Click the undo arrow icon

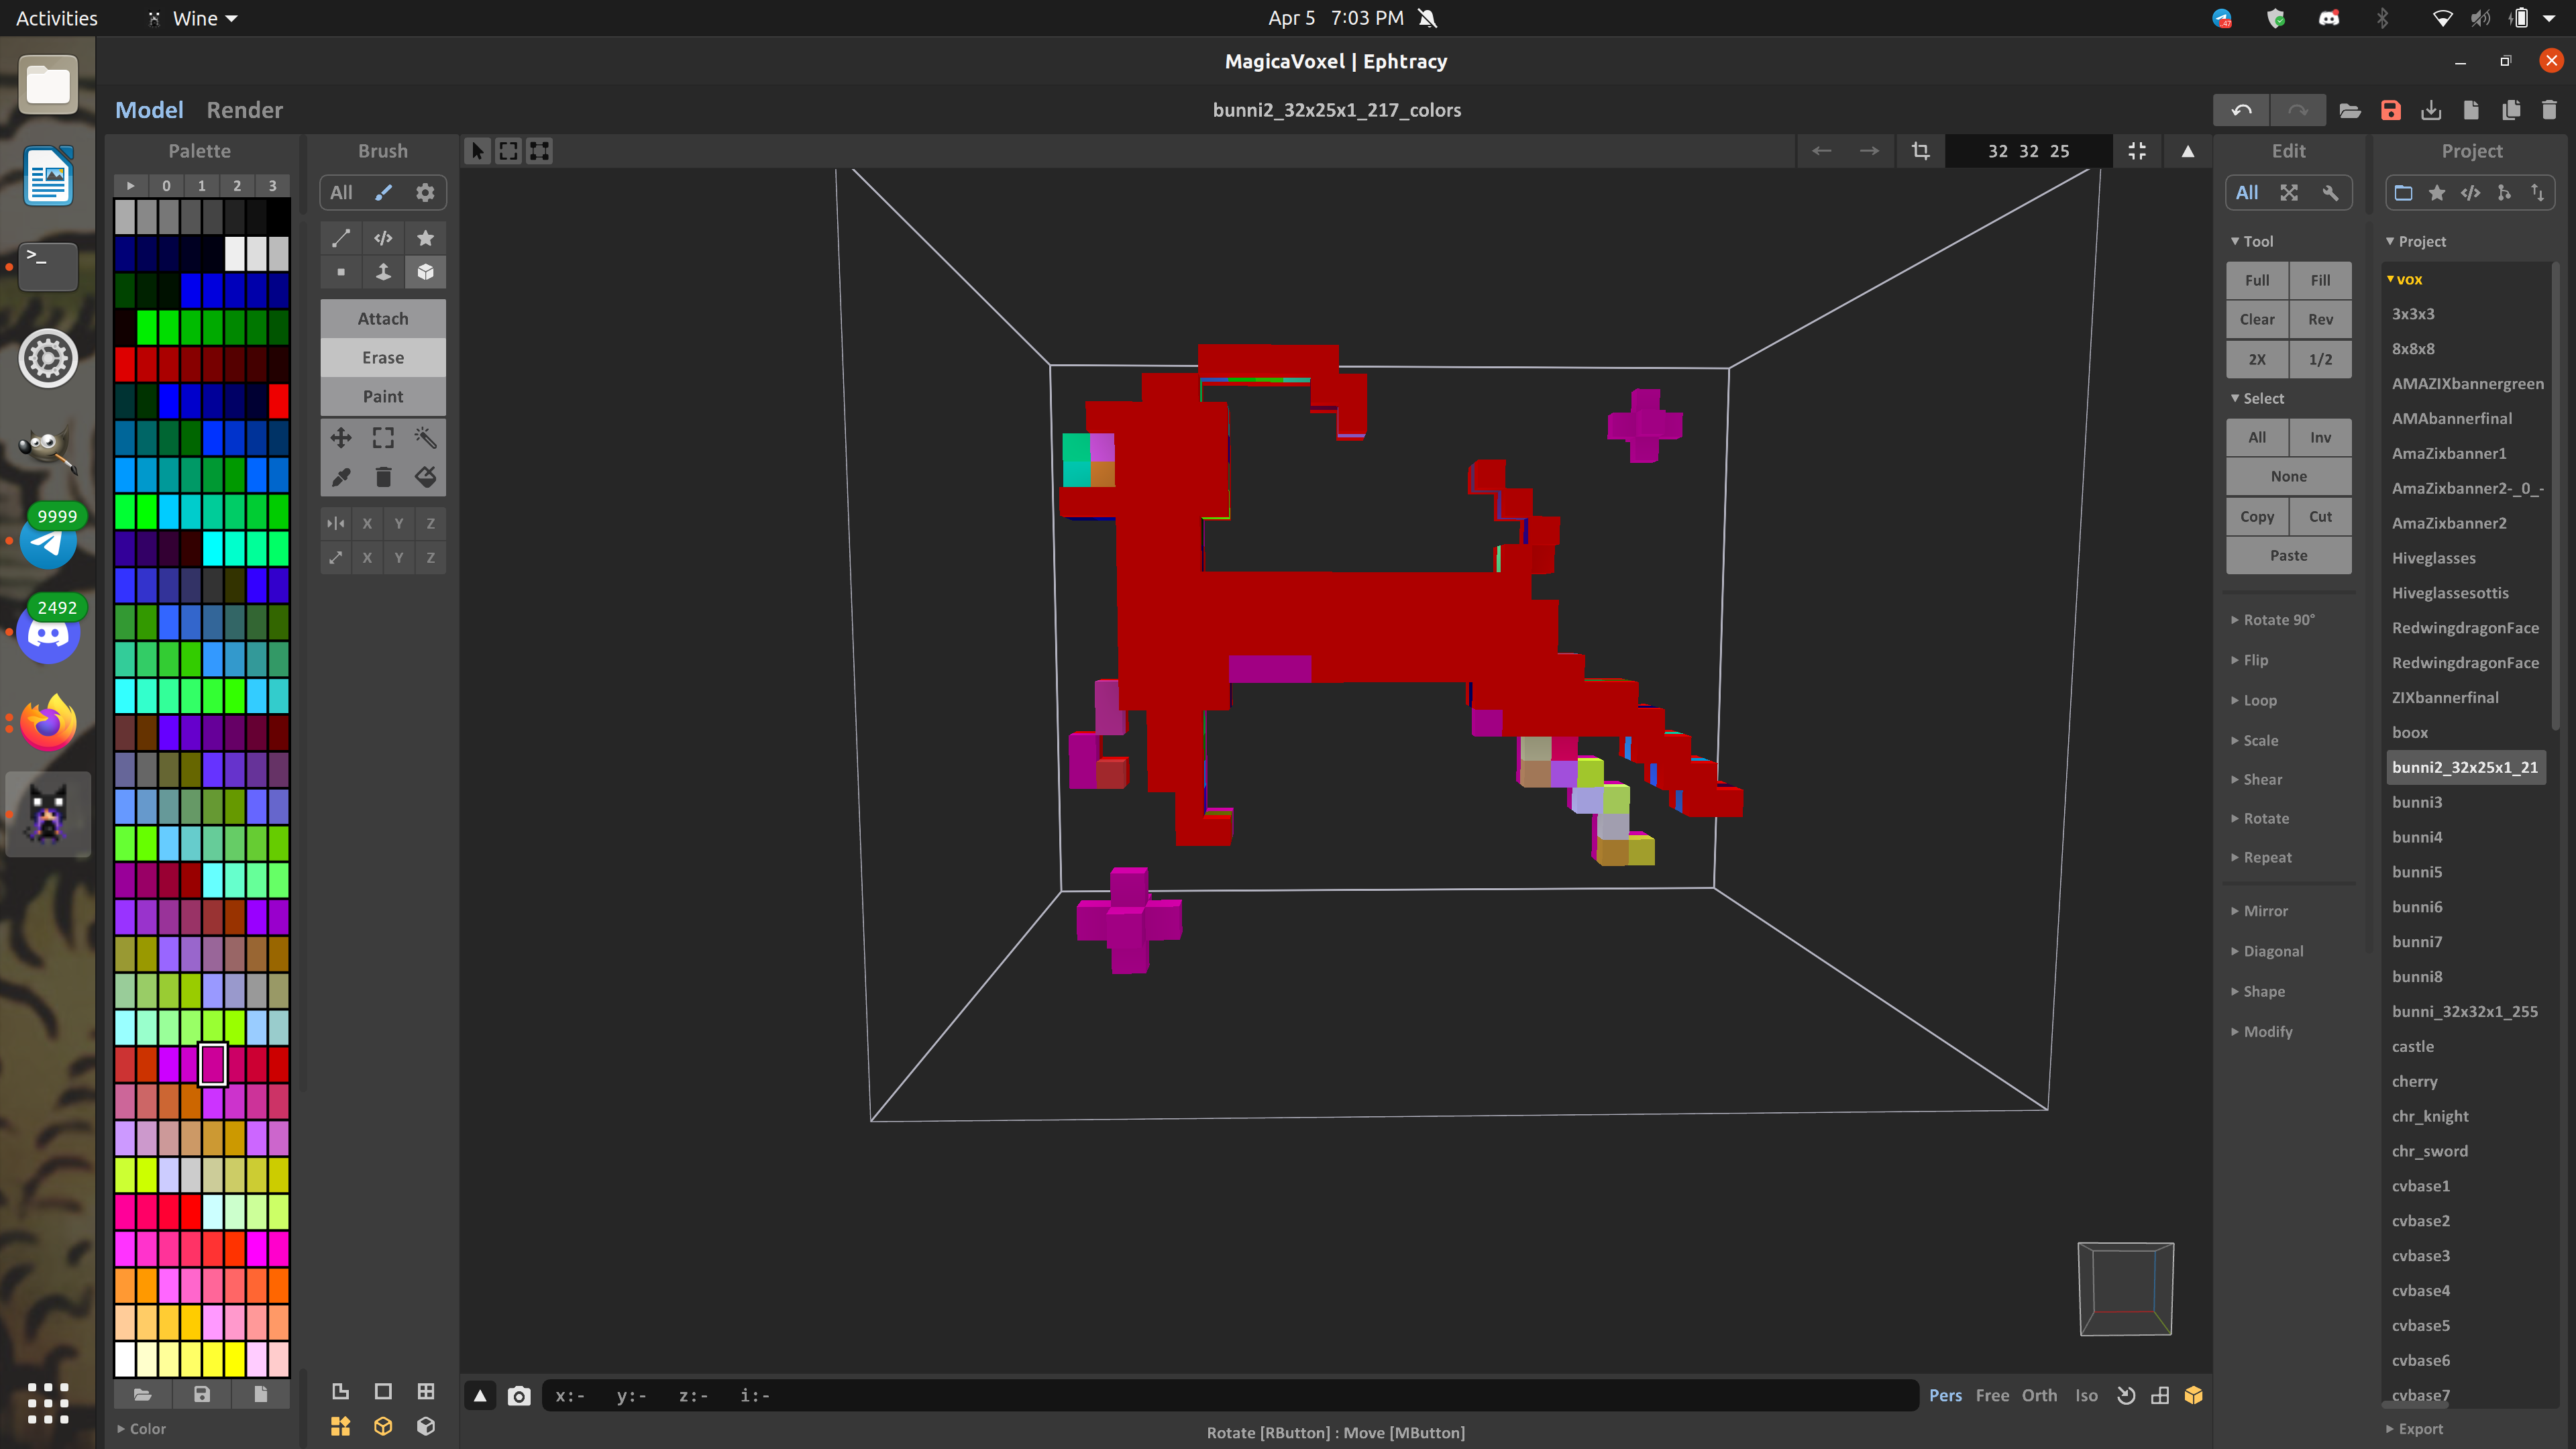(x=2241, y=110)
